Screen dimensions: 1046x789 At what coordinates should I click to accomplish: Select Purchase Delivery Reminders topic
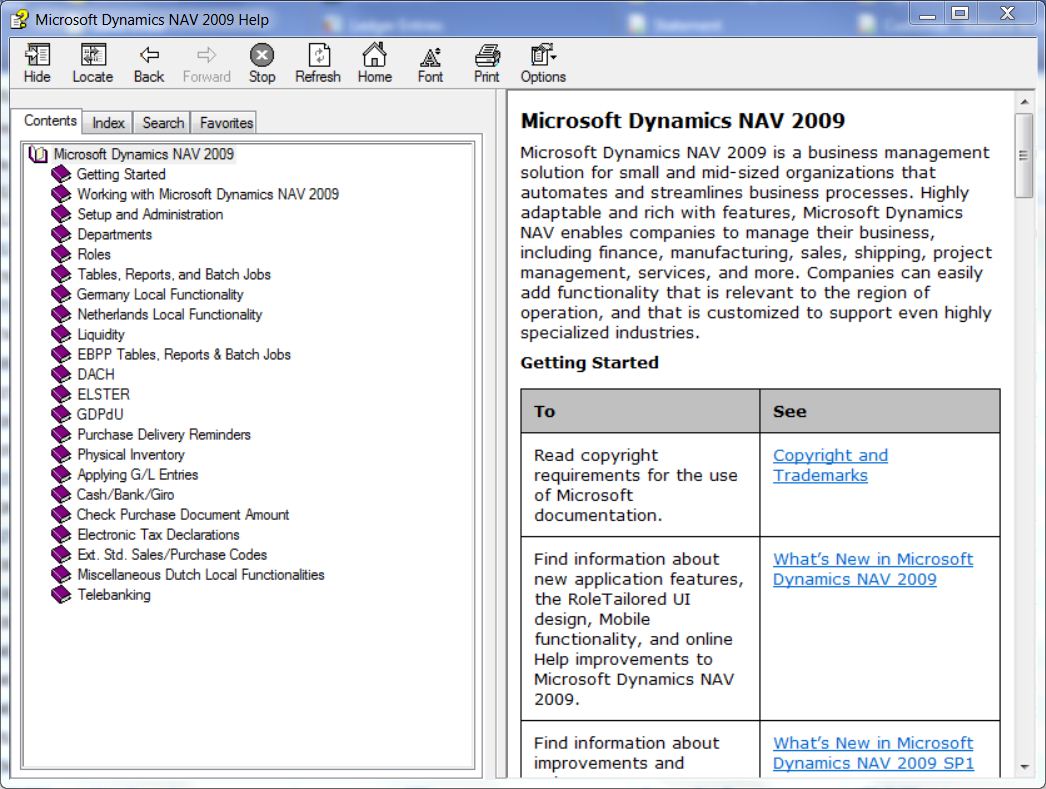point(164,435)
